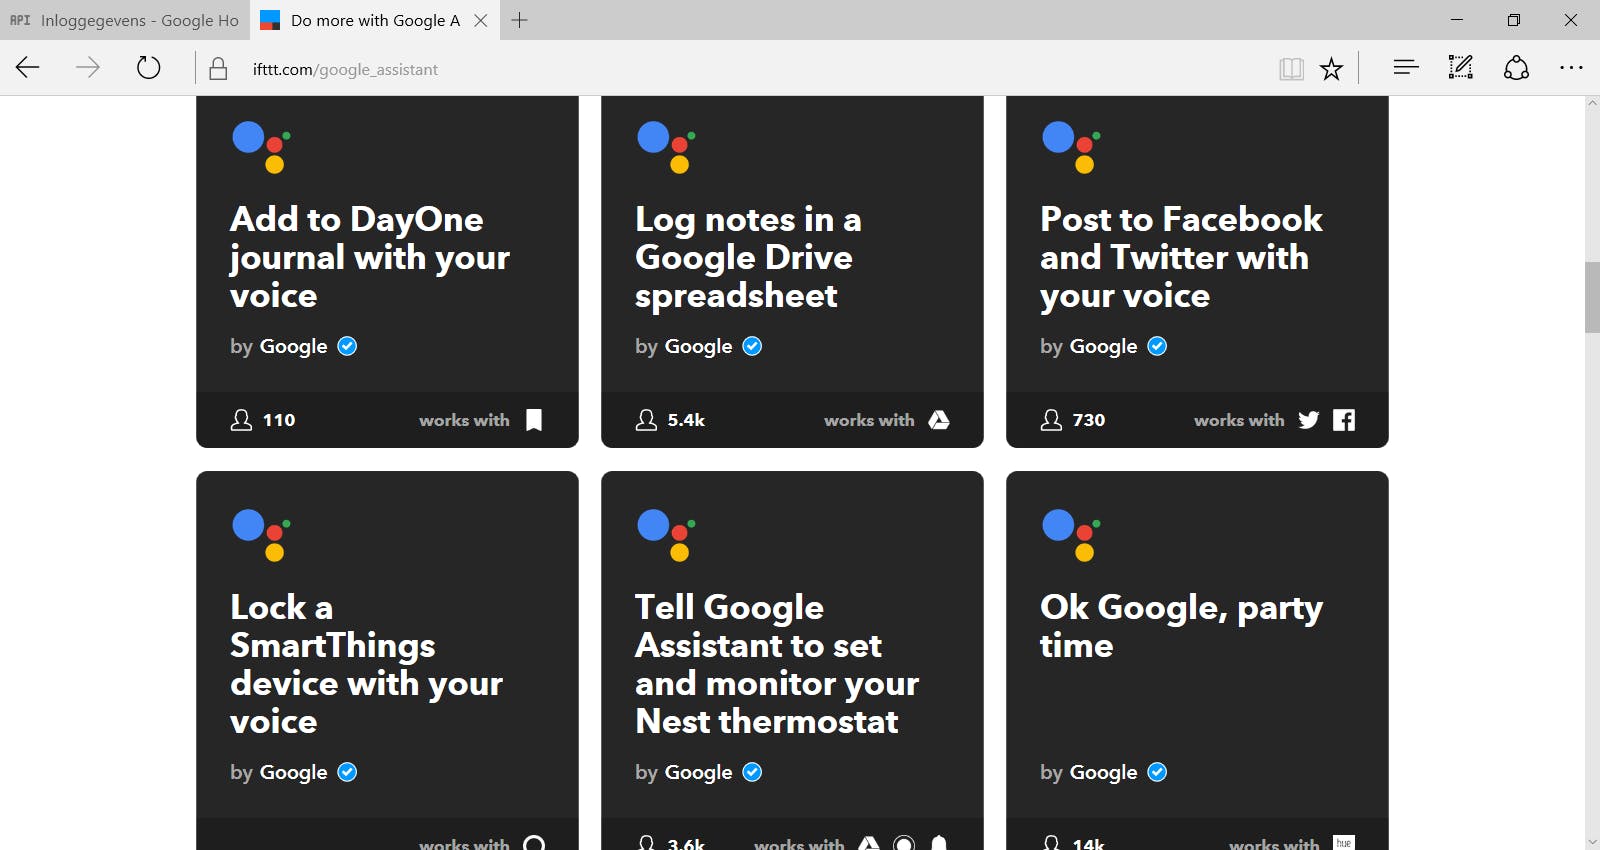Click Google Assistant logo on Facebook and Twitter card
The height and width of the screenshot is (850, 1600).
pyautogui.click(x=1071, y=146)
